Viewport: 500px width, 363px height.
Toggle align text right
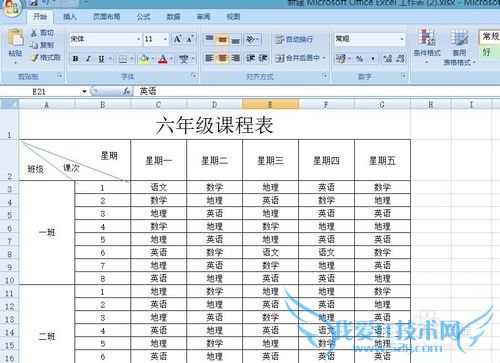pos(235,58)
